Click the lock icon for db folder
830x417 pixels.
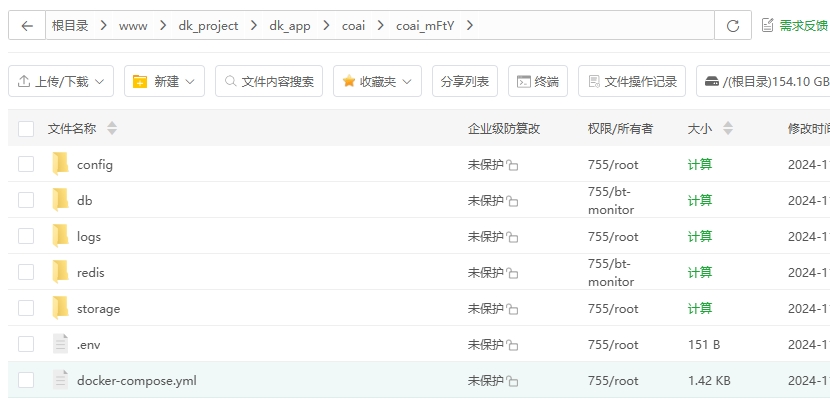tap(512, 201)
